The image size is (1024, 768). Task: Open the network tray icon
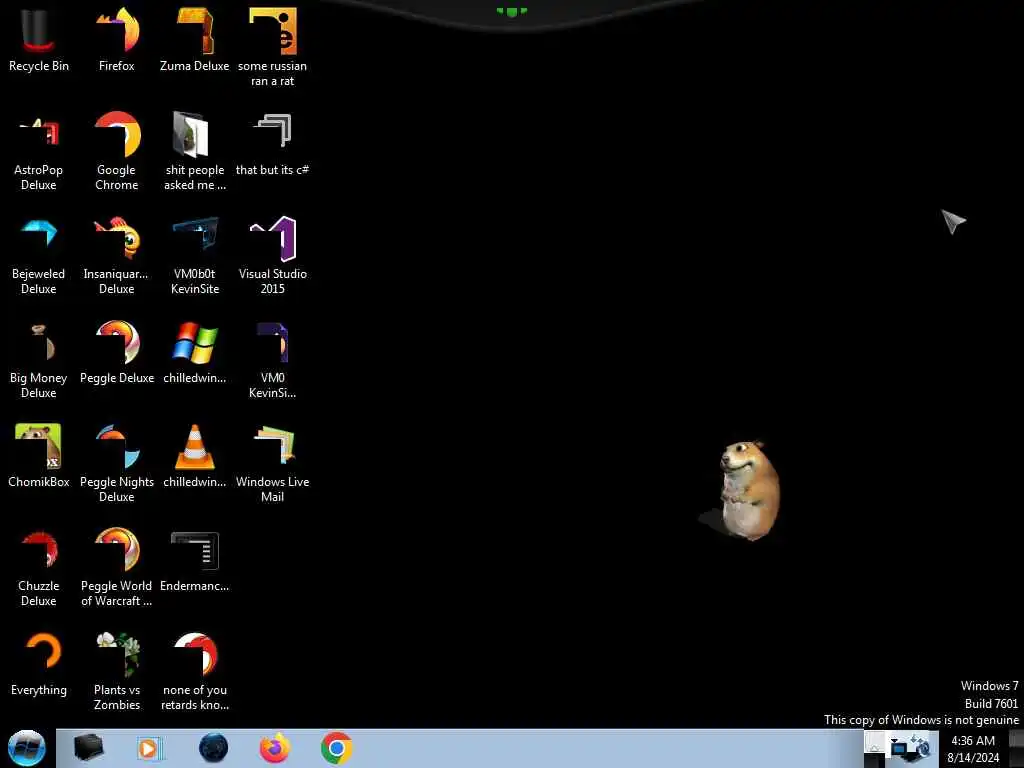click(x=900, y=746)
